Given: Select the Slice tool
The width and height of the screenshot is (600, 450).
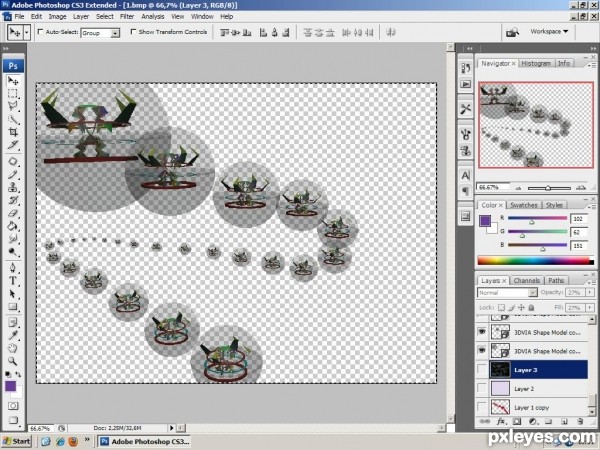Looking at the screenshot, I should 13,145.
